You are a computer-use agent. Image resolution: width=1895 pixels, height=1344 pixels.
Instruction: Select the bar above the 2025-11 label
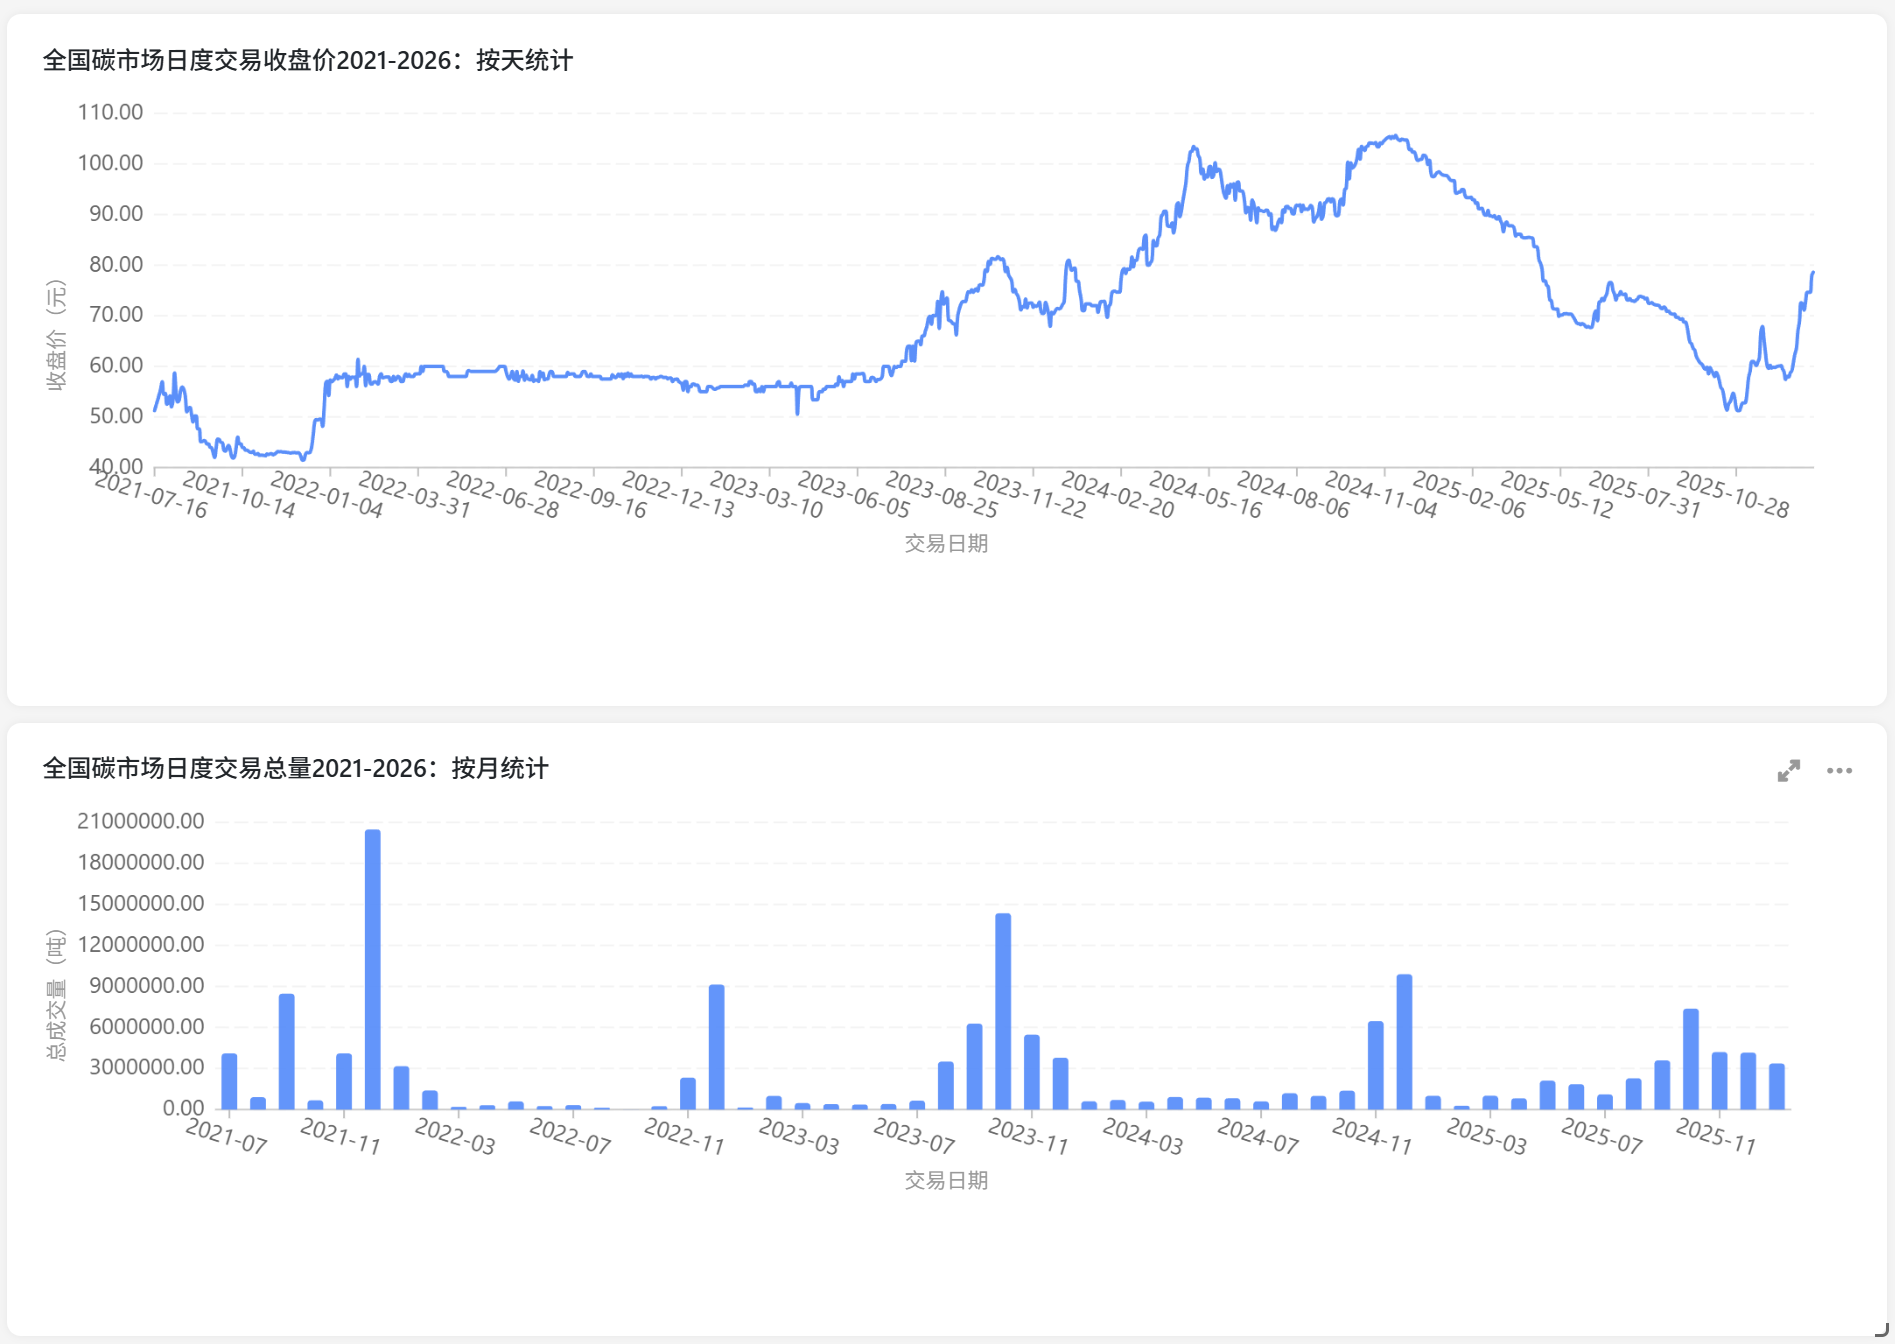1720,1080
